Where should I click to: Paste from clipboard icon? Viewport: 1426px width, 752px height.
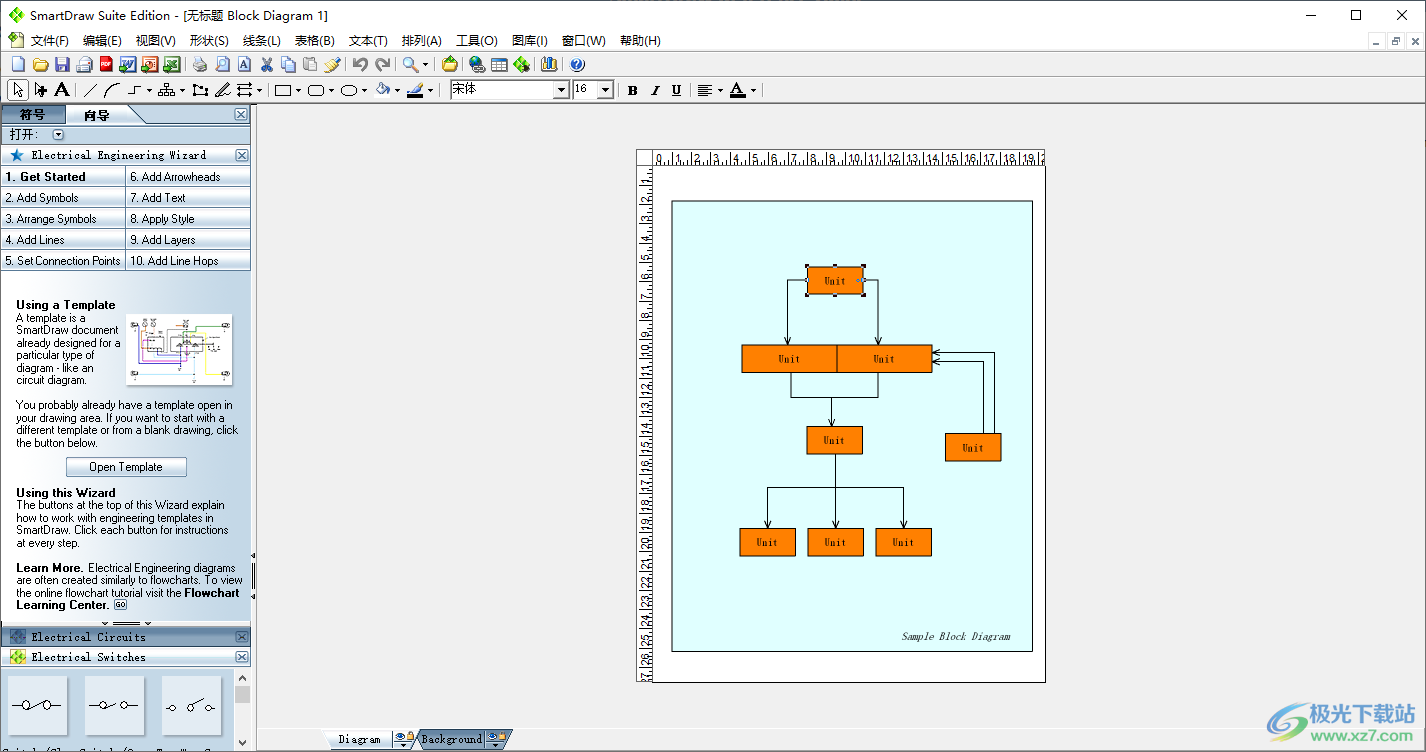(310, 64)
